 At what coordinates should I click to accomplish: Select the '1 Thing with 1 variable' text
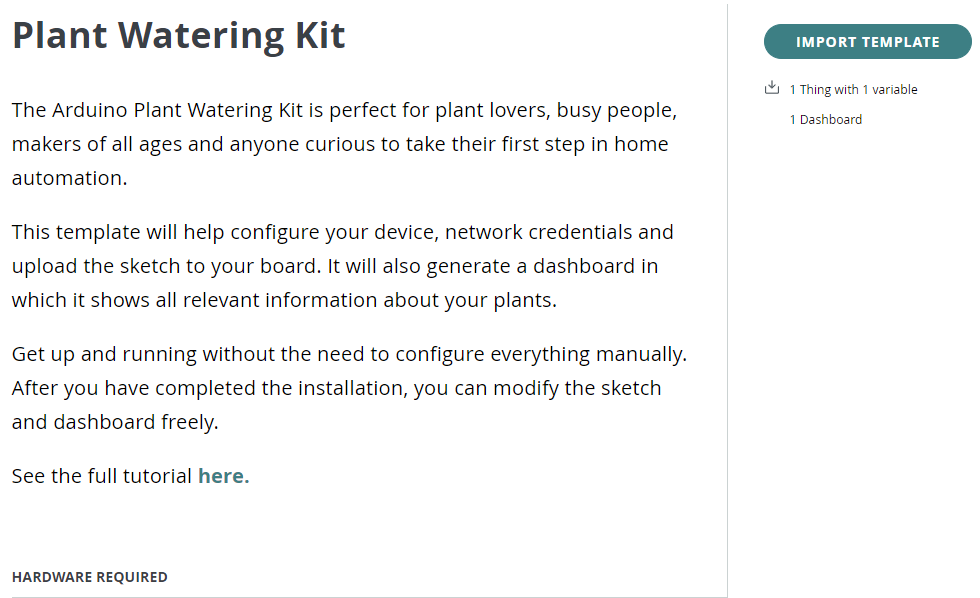click(x=853, y=89)
